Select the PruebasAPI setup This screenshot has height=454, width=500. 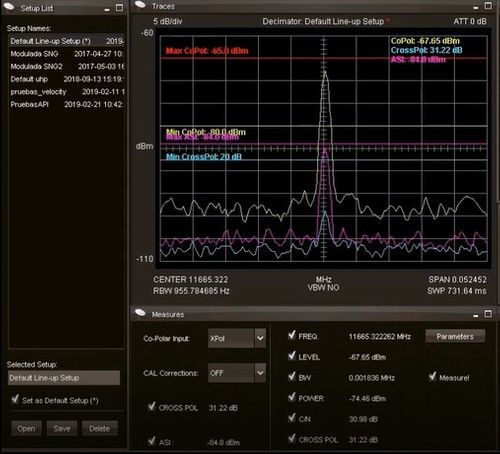coord(67,105)
